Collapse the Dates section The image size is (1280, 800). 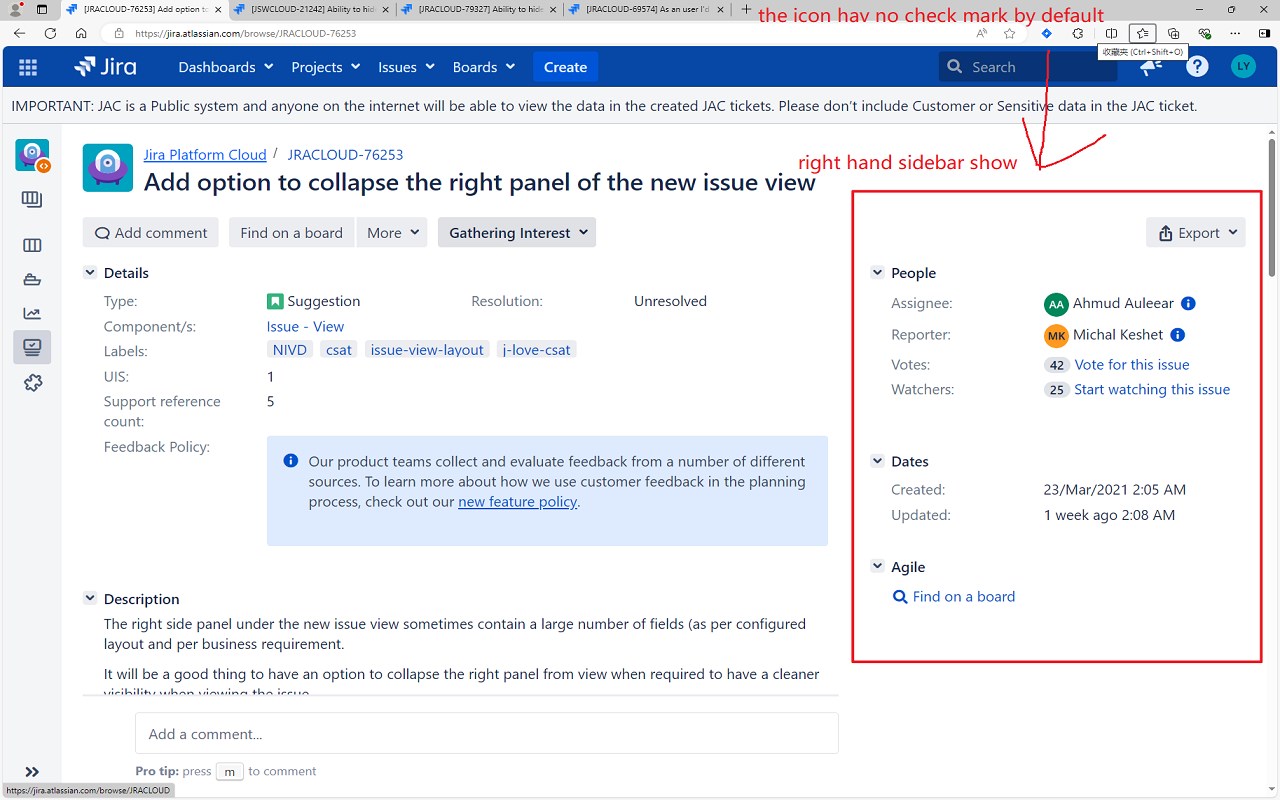tap(877, 461)
